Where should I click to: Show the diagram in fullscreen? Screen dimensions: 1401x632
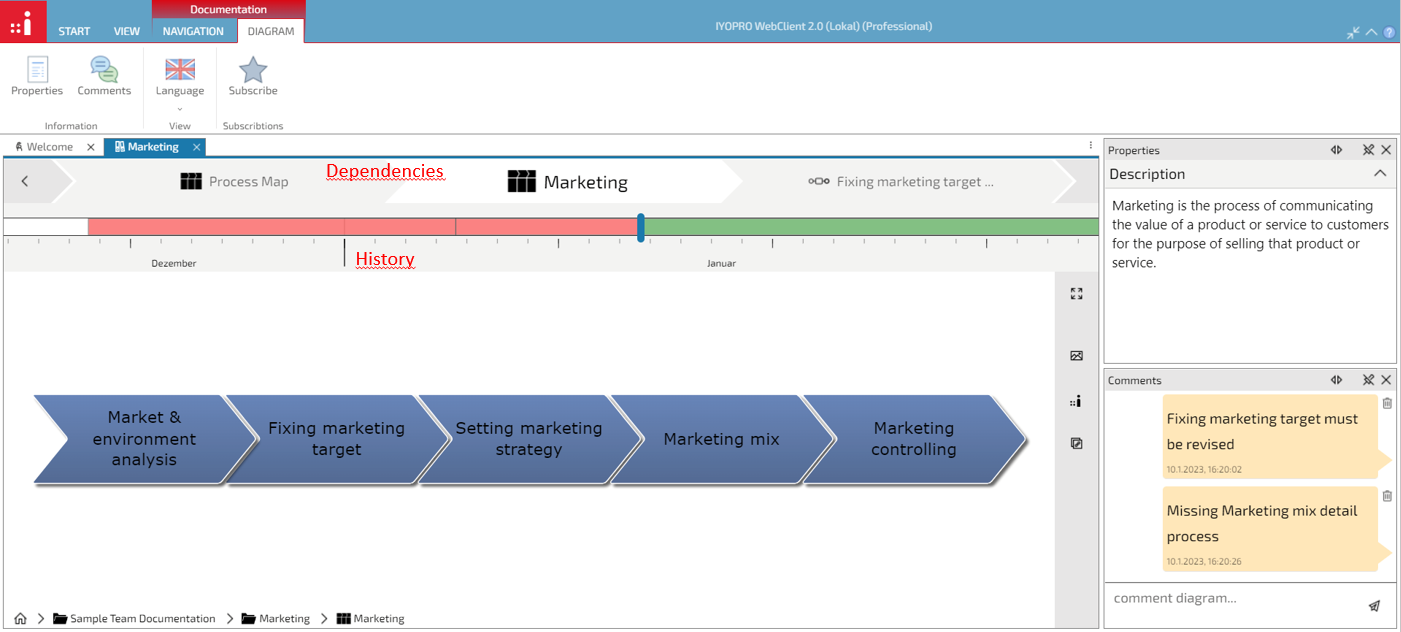click(x=1076, y=294)
